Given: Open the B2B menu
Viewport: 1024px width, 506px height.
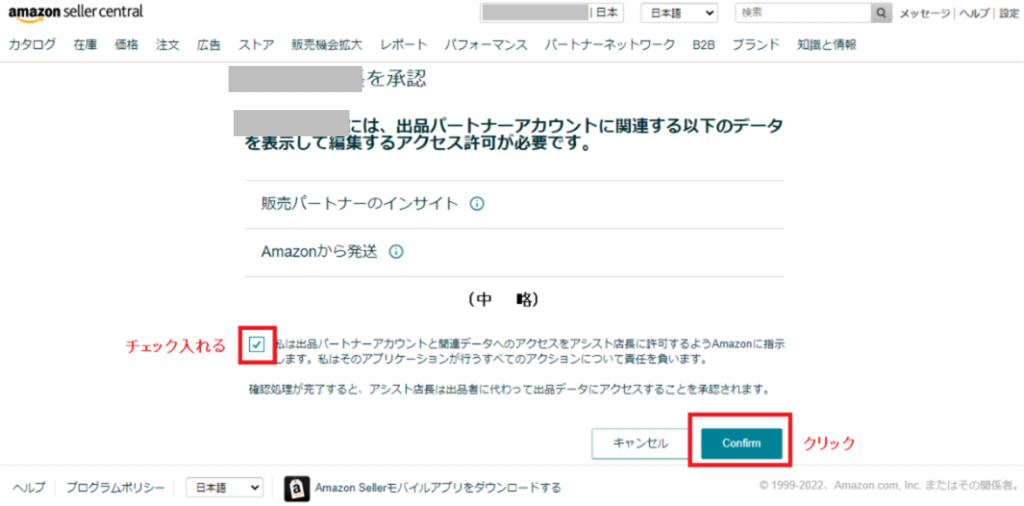Looking at the screenshot, I should pos(704,45).
